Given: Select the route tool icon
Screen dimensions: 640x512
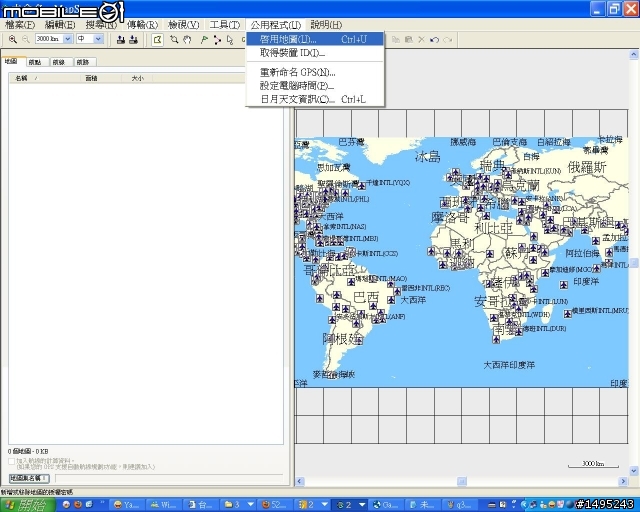Looking at the screenshot, I should [x=217, y=40].
